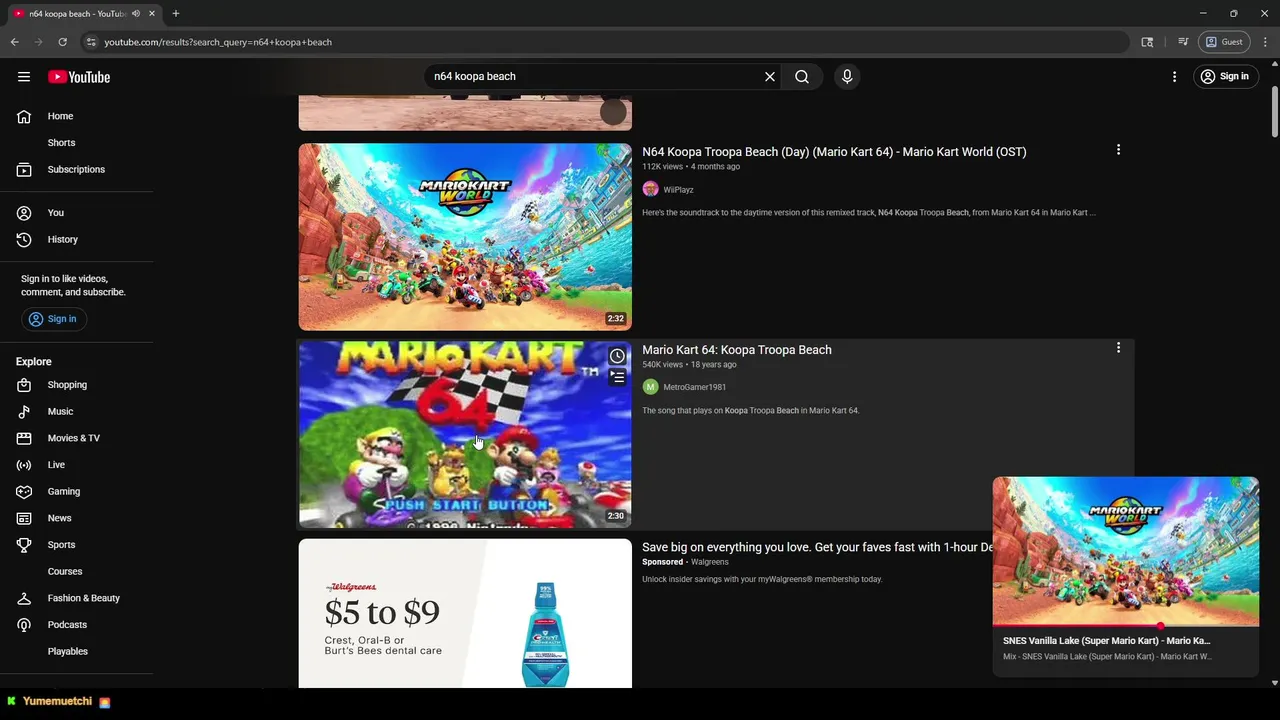Add Mario Kart 64 video to queue
Screen dimensions: 1280x720
pyautogui.click(x=617, y=378)
